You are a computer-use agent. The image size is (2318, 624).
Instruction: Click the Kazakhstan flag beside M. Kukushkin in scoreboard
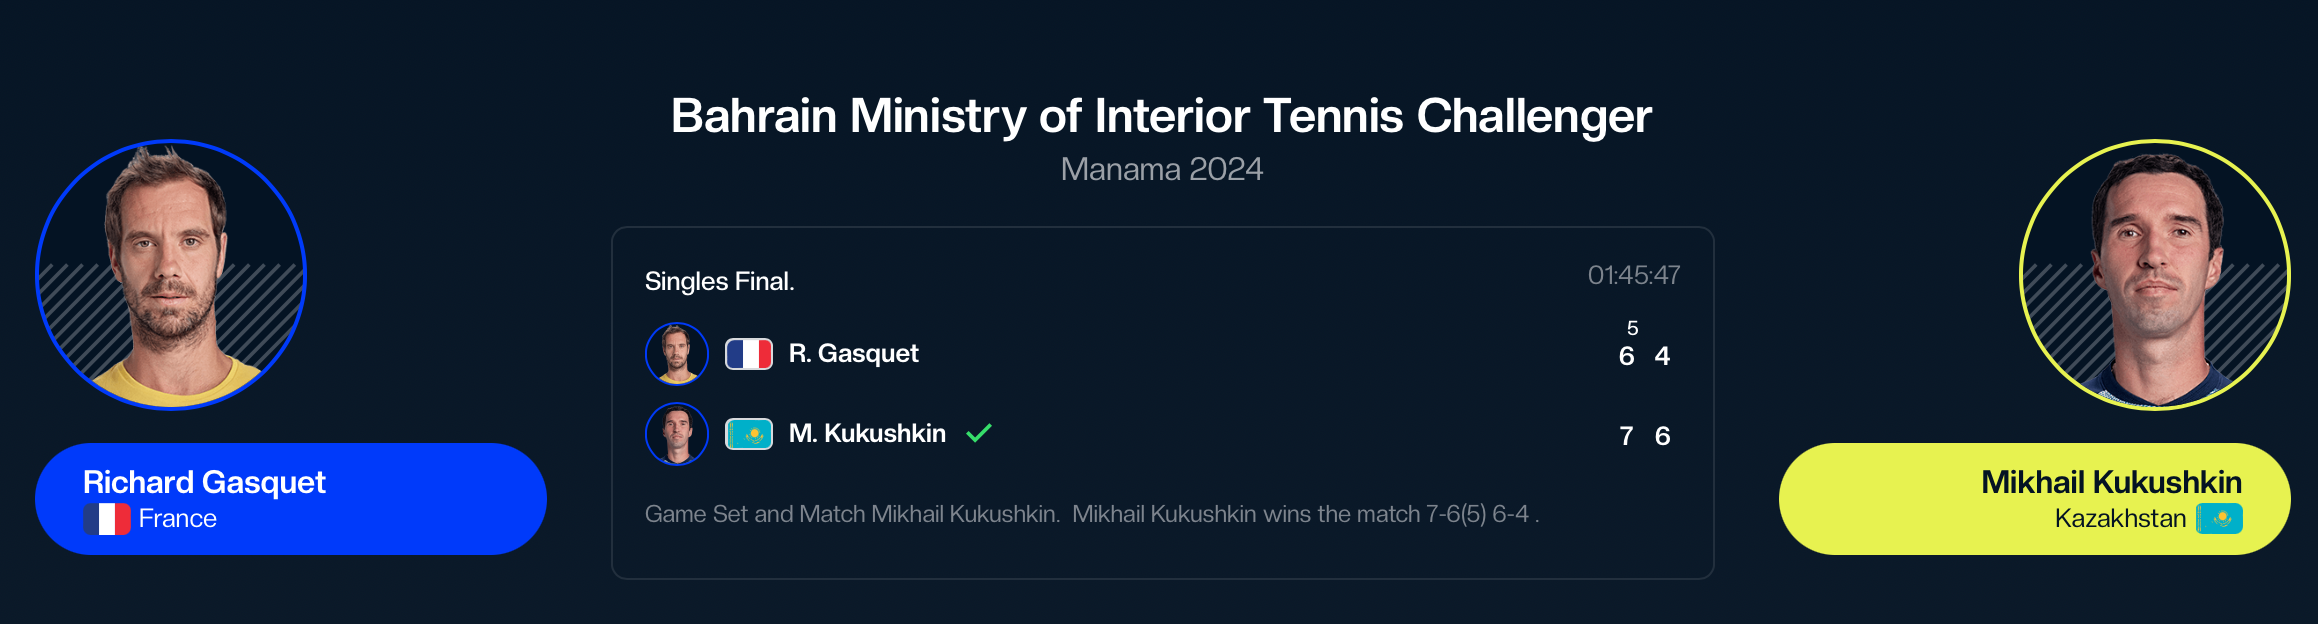point(749,434)
